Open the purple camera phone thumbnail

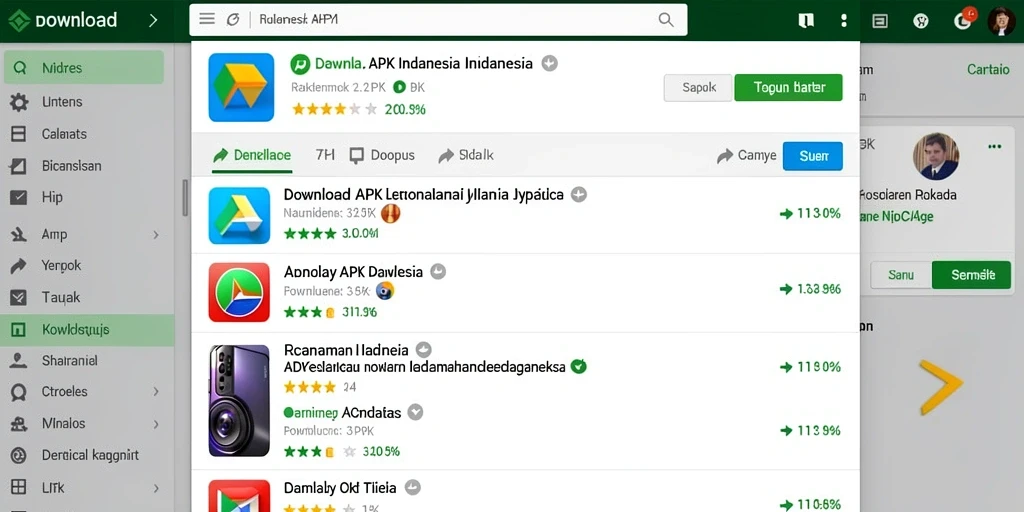click(x=239, y=400)
